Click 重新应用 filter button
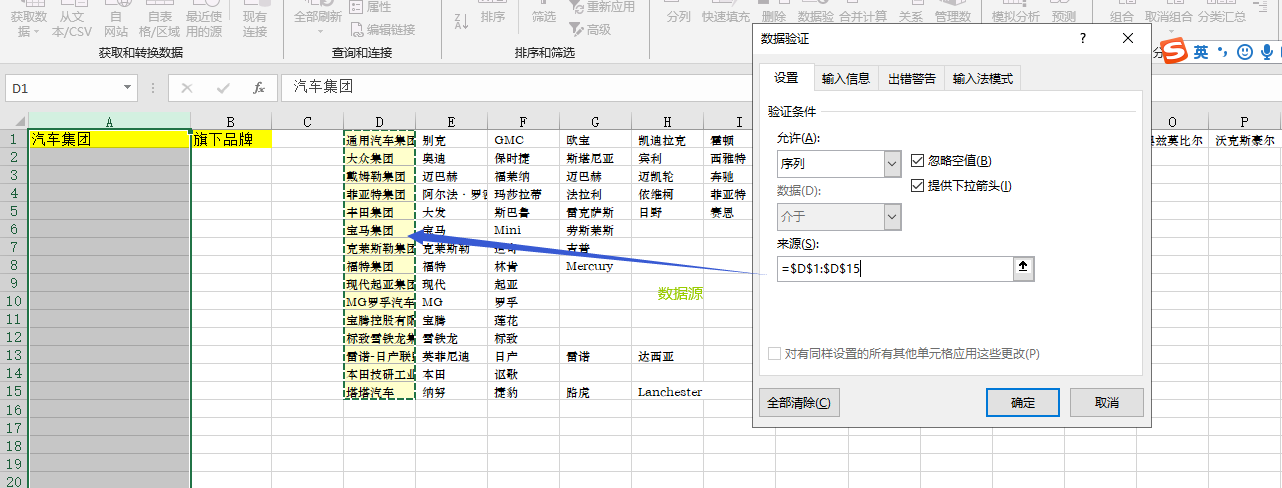The image size is (1282, 488). coord(602,7)
